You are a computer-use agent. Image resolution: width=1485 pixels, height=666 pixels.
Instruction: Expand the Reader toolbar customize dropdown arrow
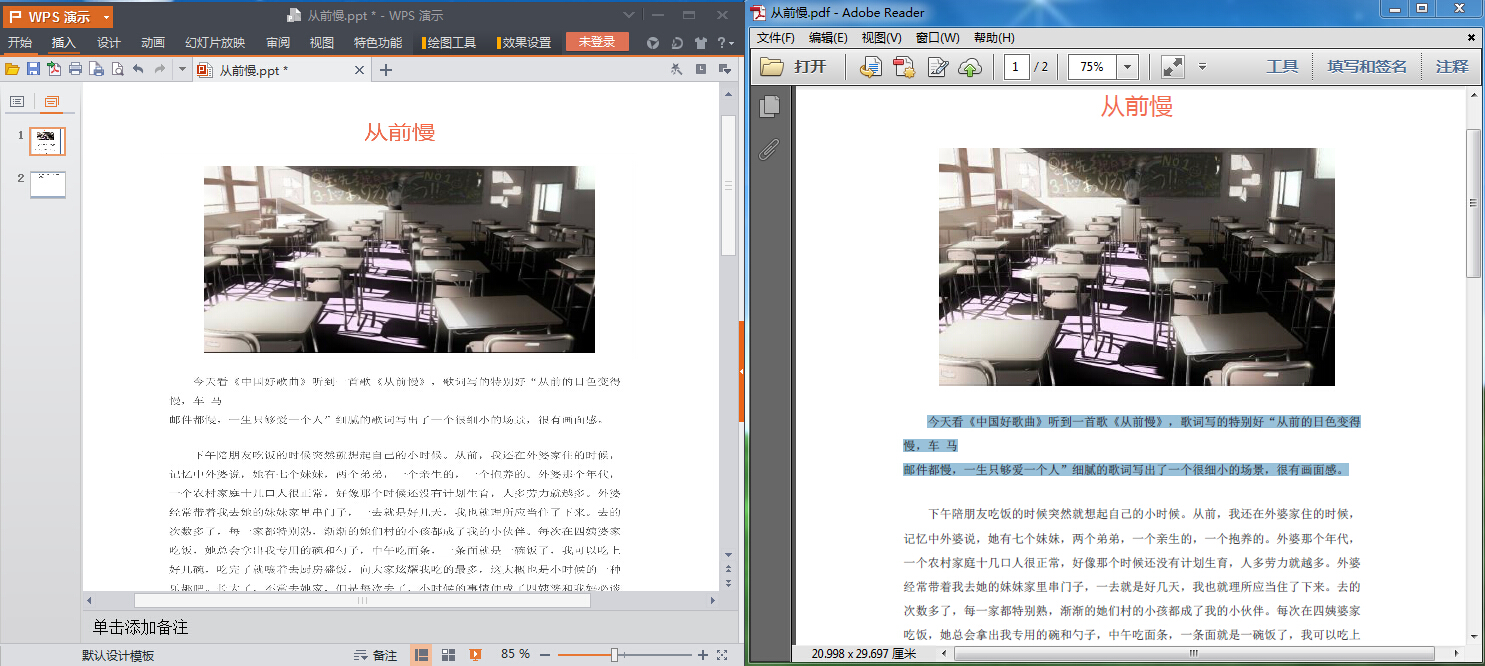tap(1202, 67)
